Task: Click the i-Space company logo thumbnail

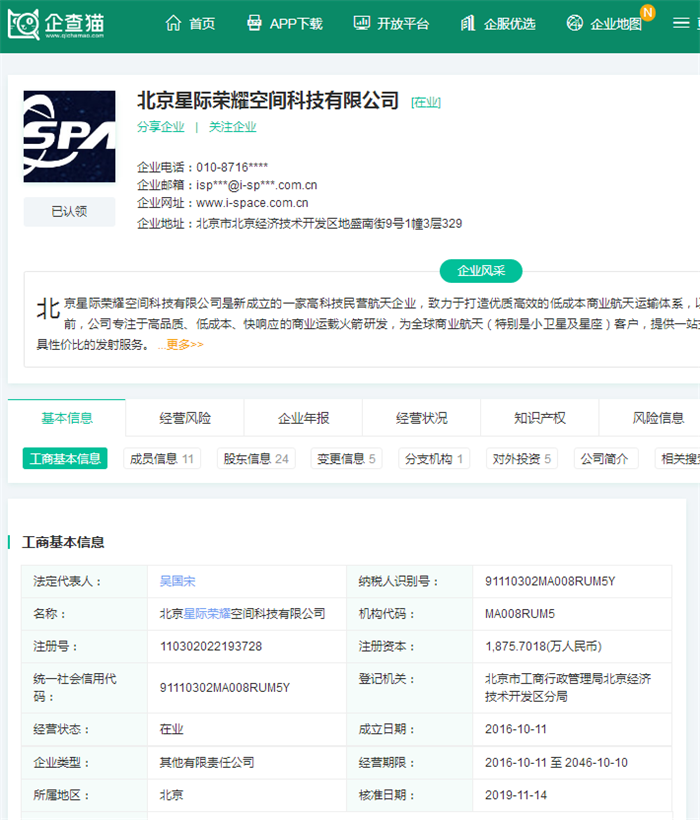Action: (x=70, y=136)
